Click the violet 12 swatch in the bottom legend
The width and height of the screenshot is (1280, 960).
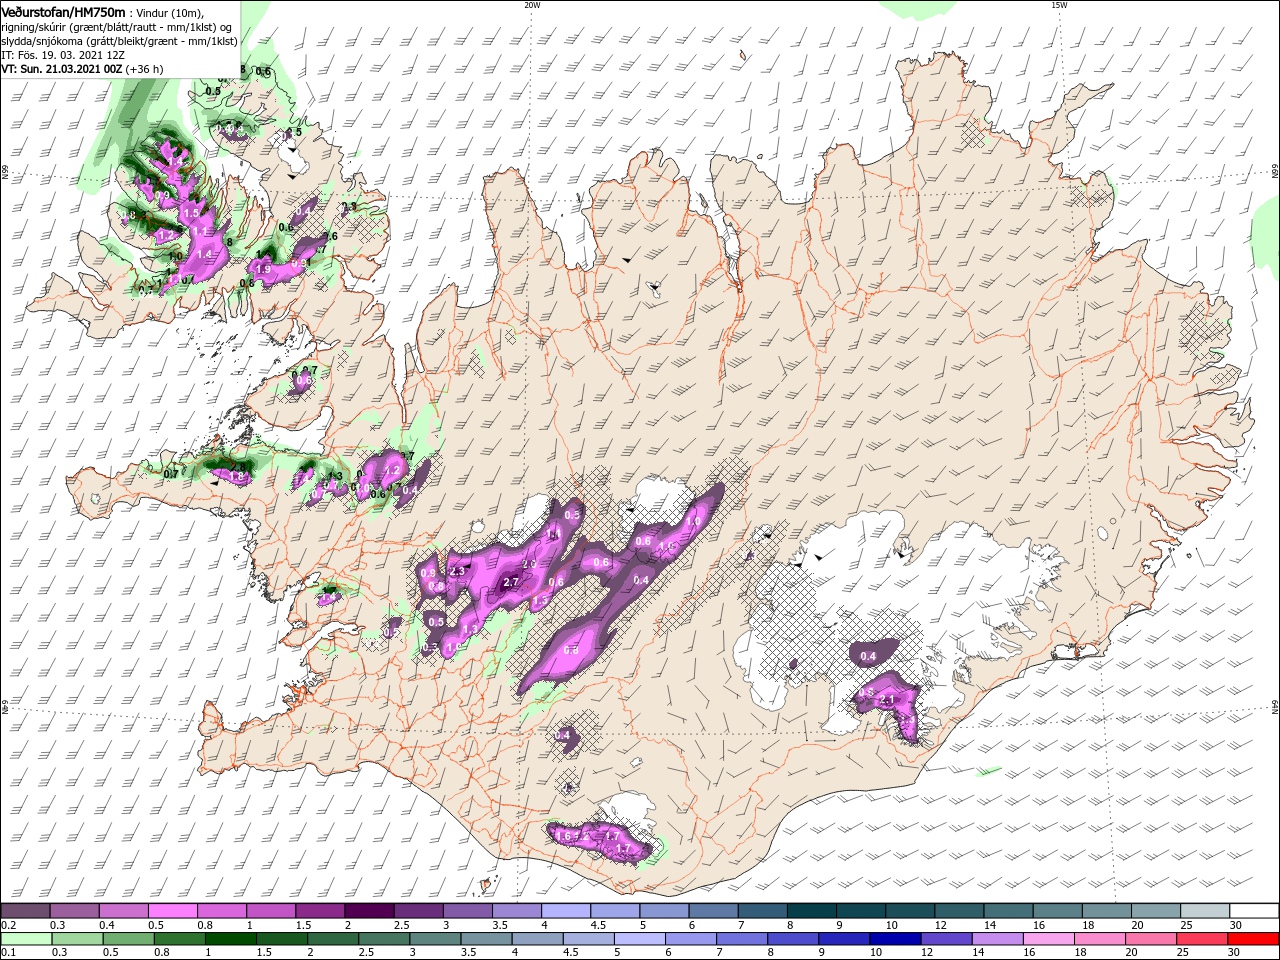coord(947,939)
